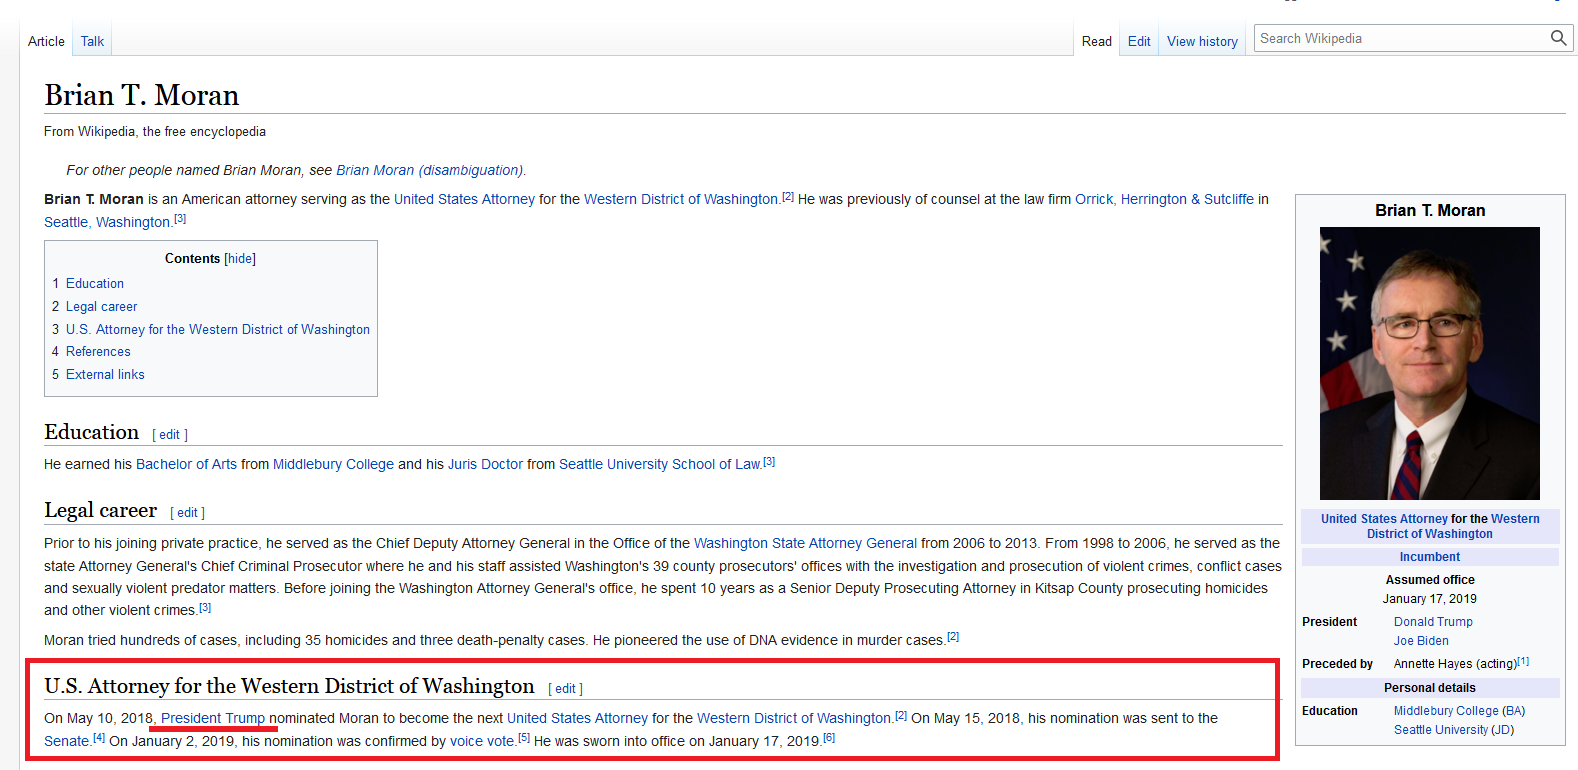
Task: Open the View history tab
Action: pyautogui.click(x=1202, y=41)
